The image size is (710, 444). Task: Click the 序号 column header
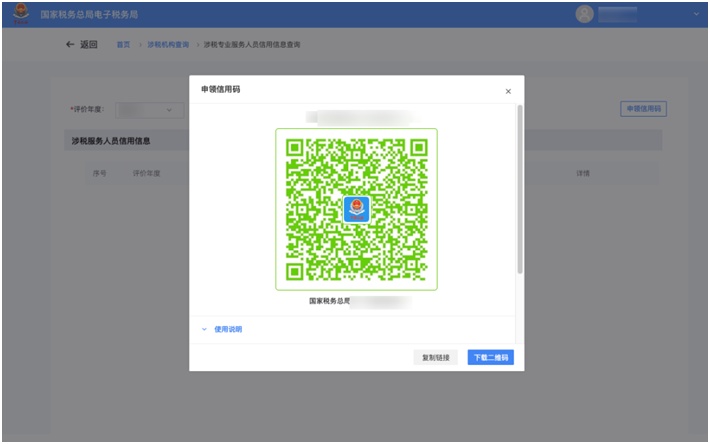point(99,173)
